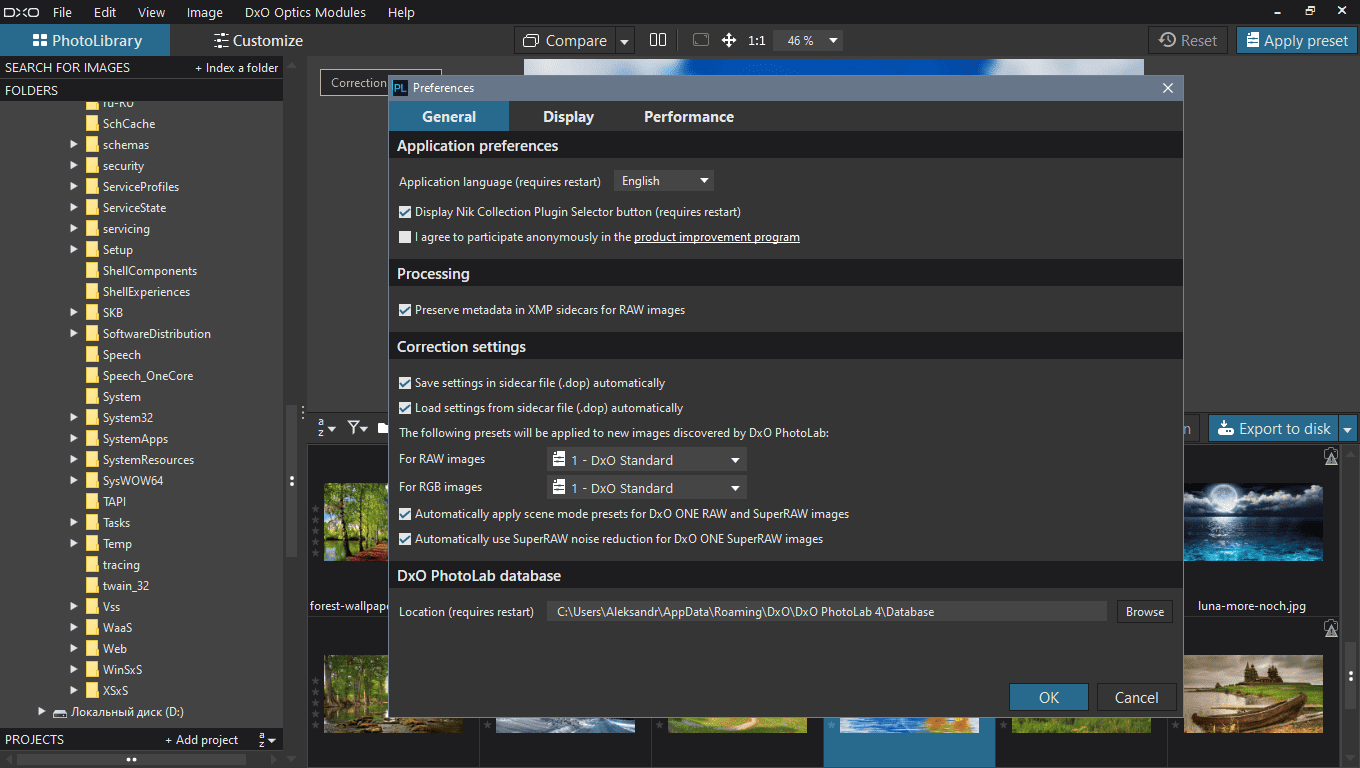Screen dimensions: 1360x768
Task: Select the move/pan hand tool icon
Action: (x=729, y=40)
